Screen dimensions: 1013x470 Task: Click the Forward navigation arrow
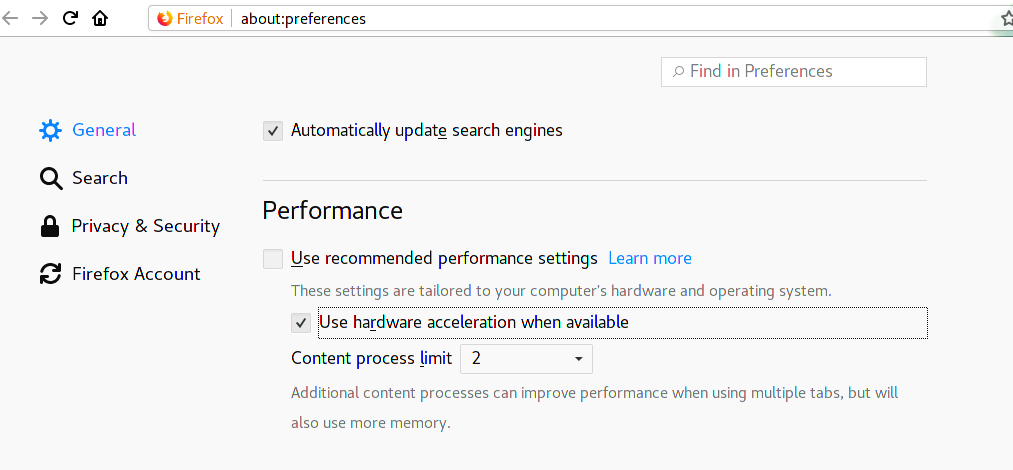pyautogui.click(x=40, y=18)
